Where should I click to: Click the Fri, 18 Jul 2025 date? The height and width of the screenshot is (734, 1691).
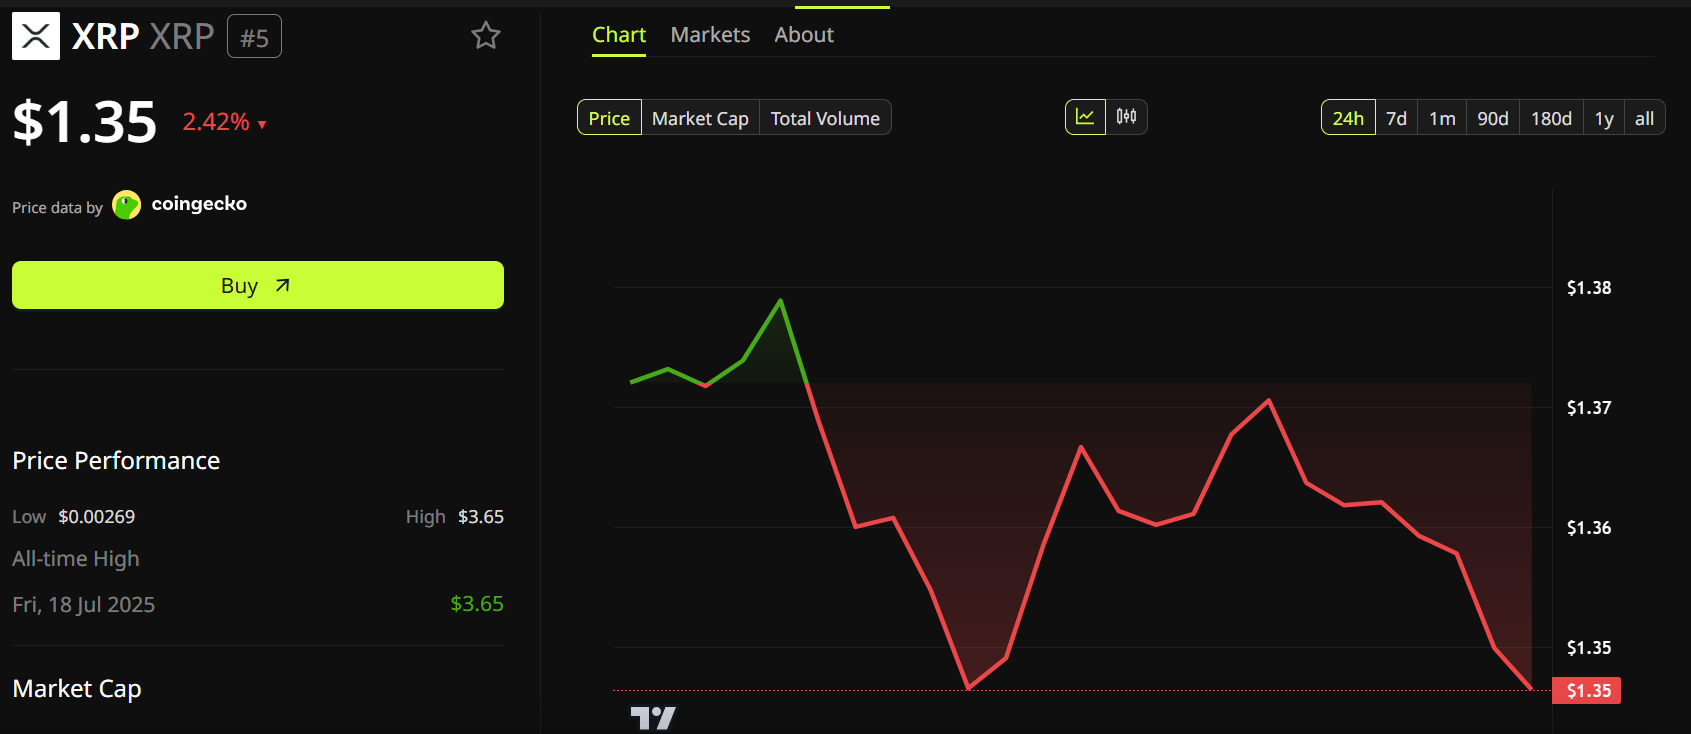(84, 605)
